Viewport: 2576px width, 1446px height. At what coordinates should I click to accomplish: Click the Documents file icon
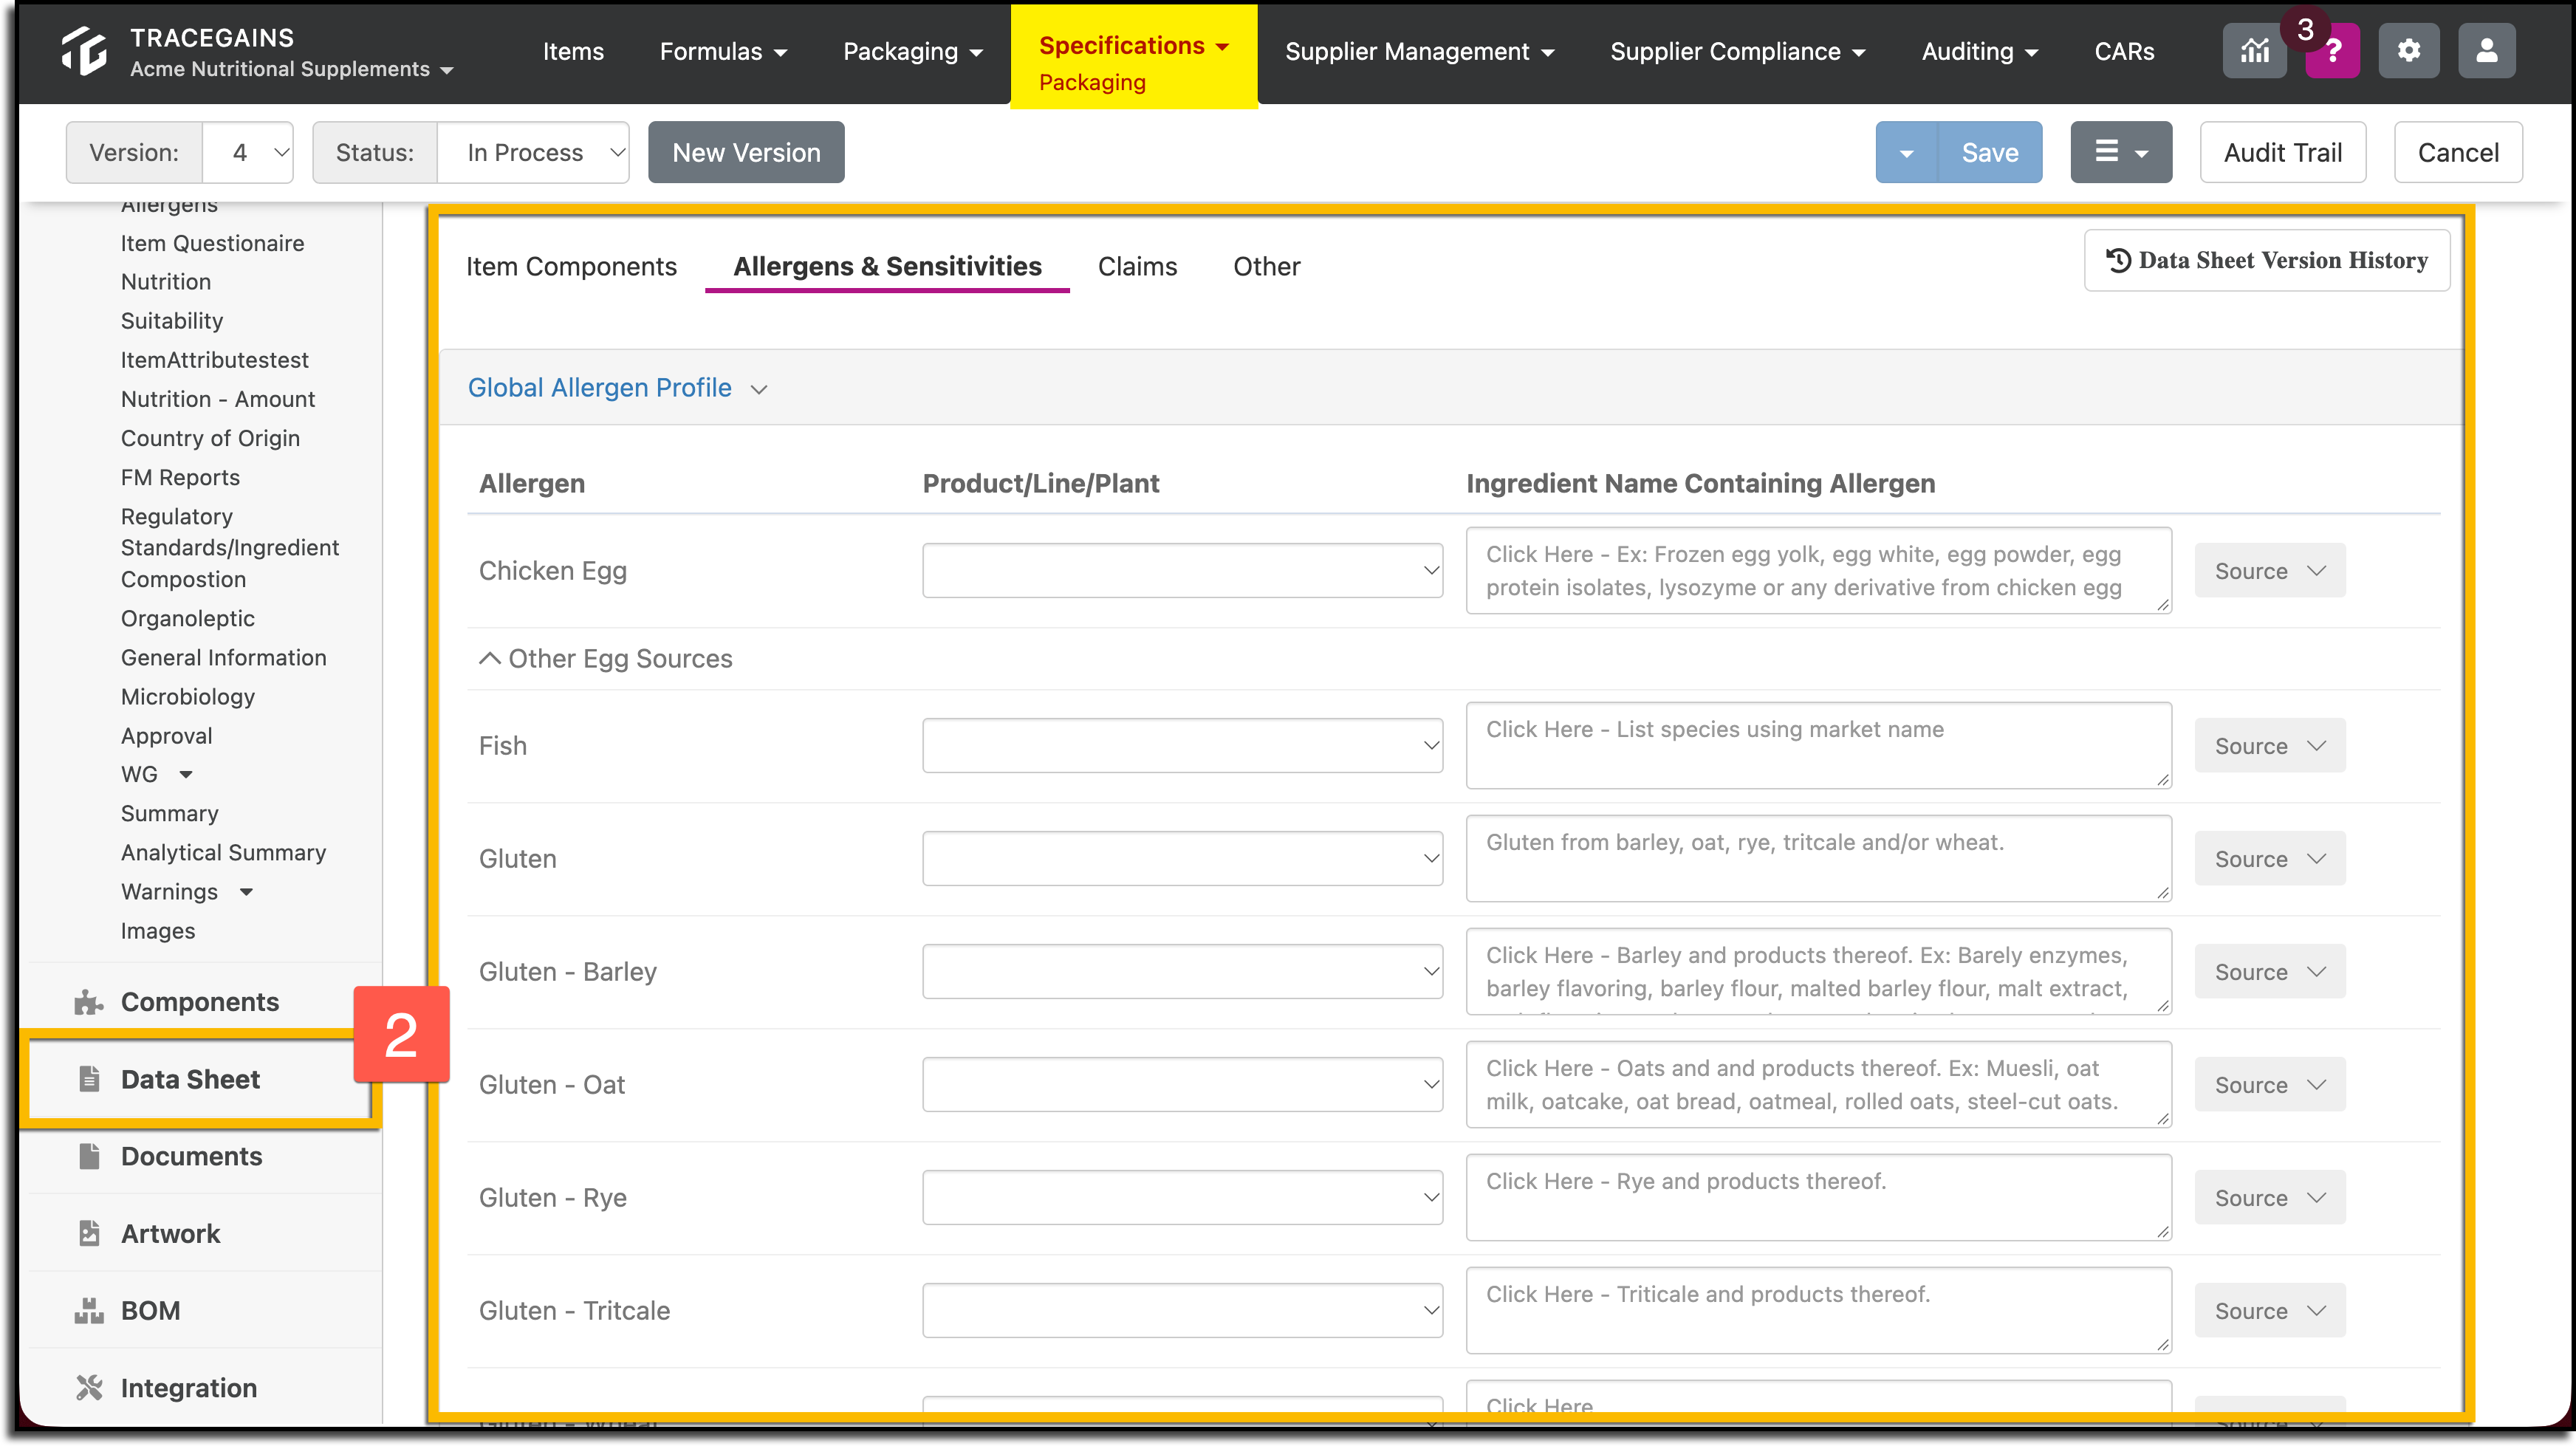89,1156
